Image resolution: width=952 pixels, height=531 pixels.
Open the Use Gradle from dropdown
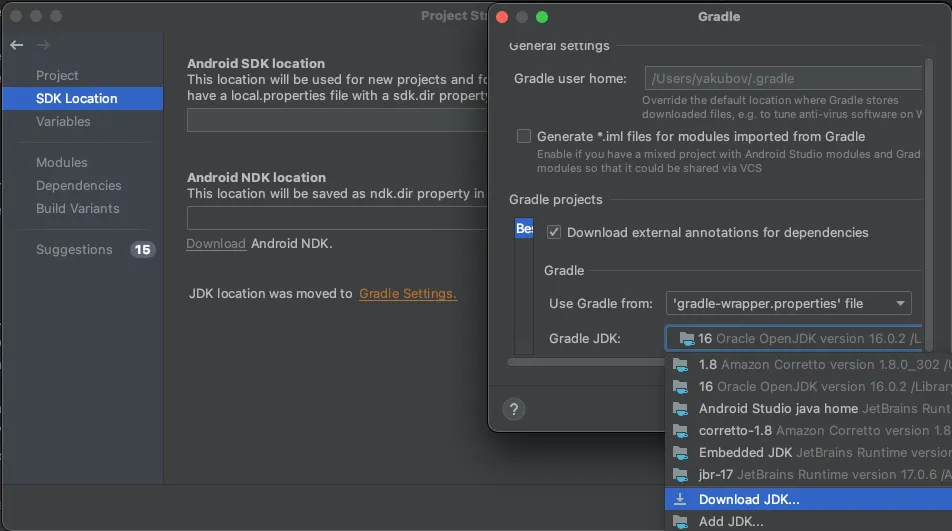pyautogui.click(x=788, y=303)
